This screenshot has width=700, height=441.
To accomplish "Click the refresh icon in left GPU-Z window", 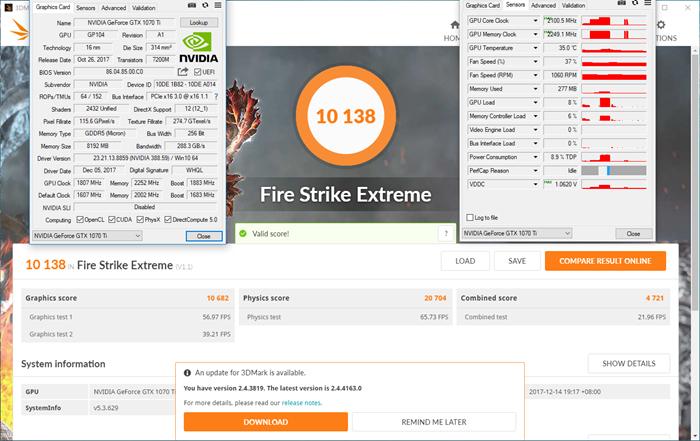I will point(205,5).
